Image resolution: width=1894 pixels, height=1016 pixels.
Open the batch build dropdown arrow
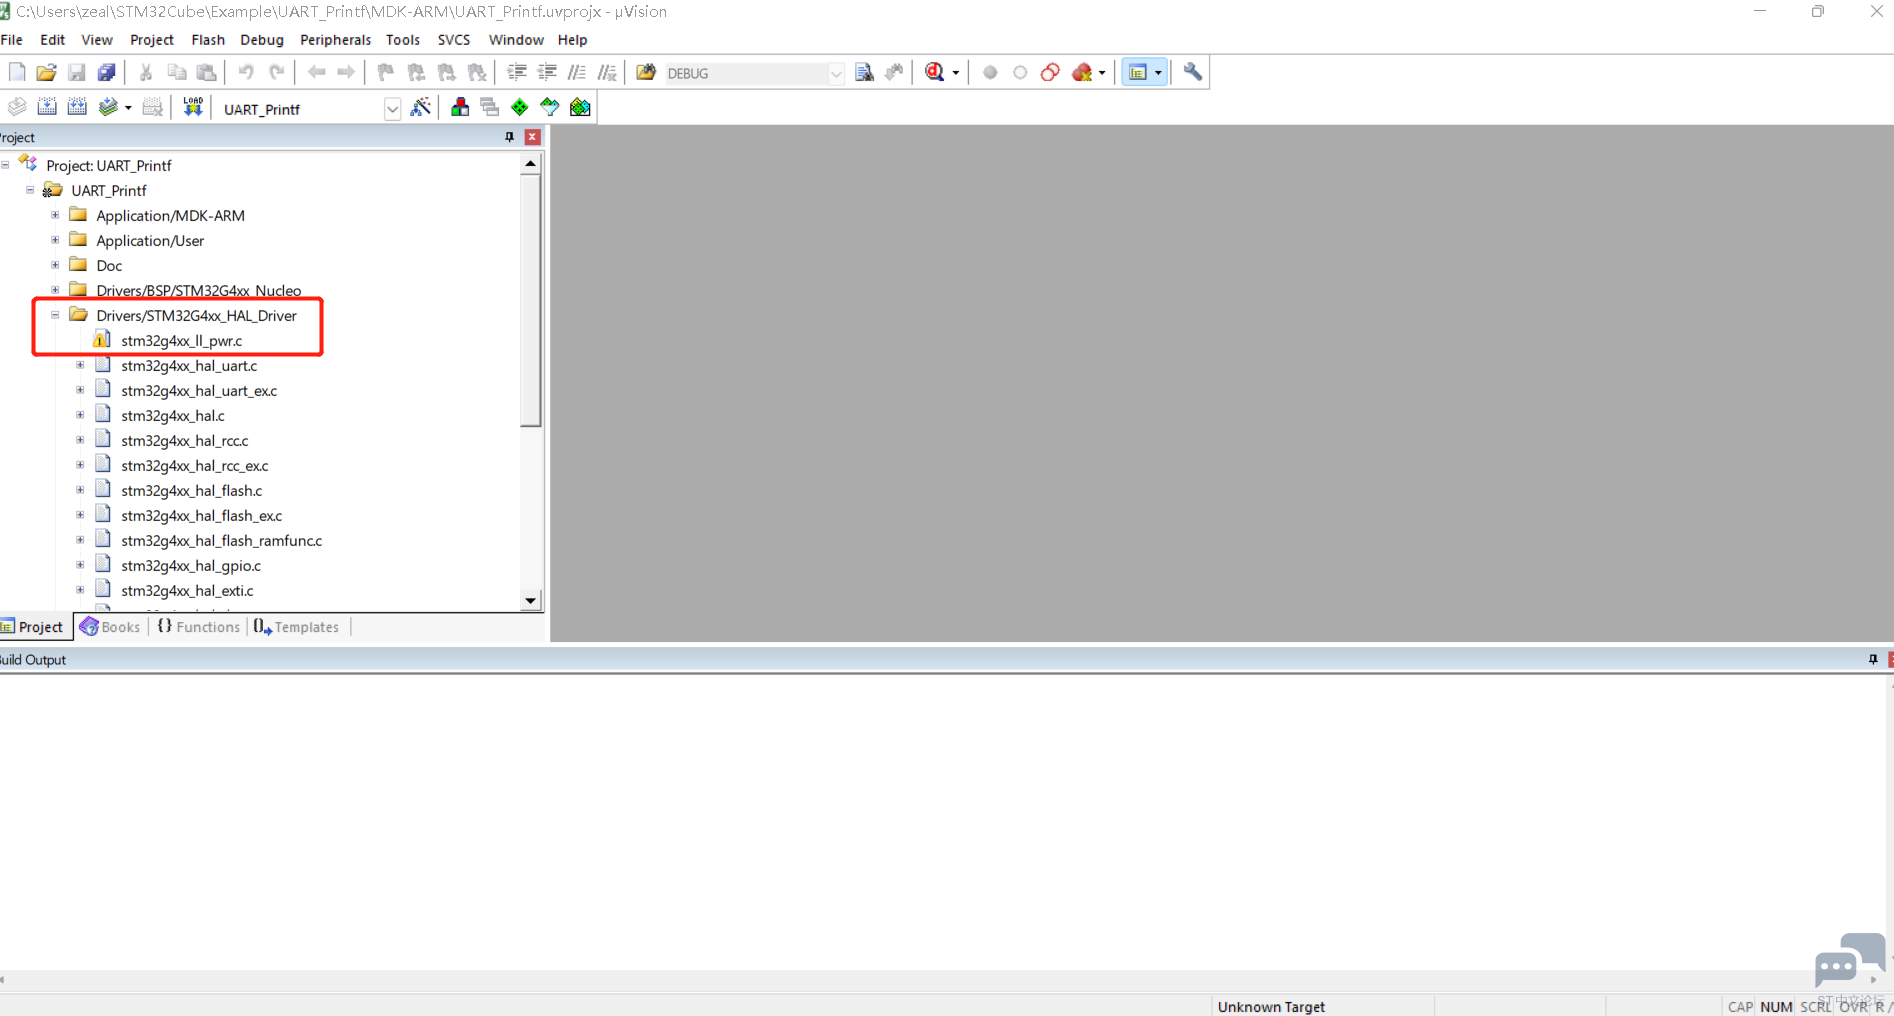pos(128,108)
